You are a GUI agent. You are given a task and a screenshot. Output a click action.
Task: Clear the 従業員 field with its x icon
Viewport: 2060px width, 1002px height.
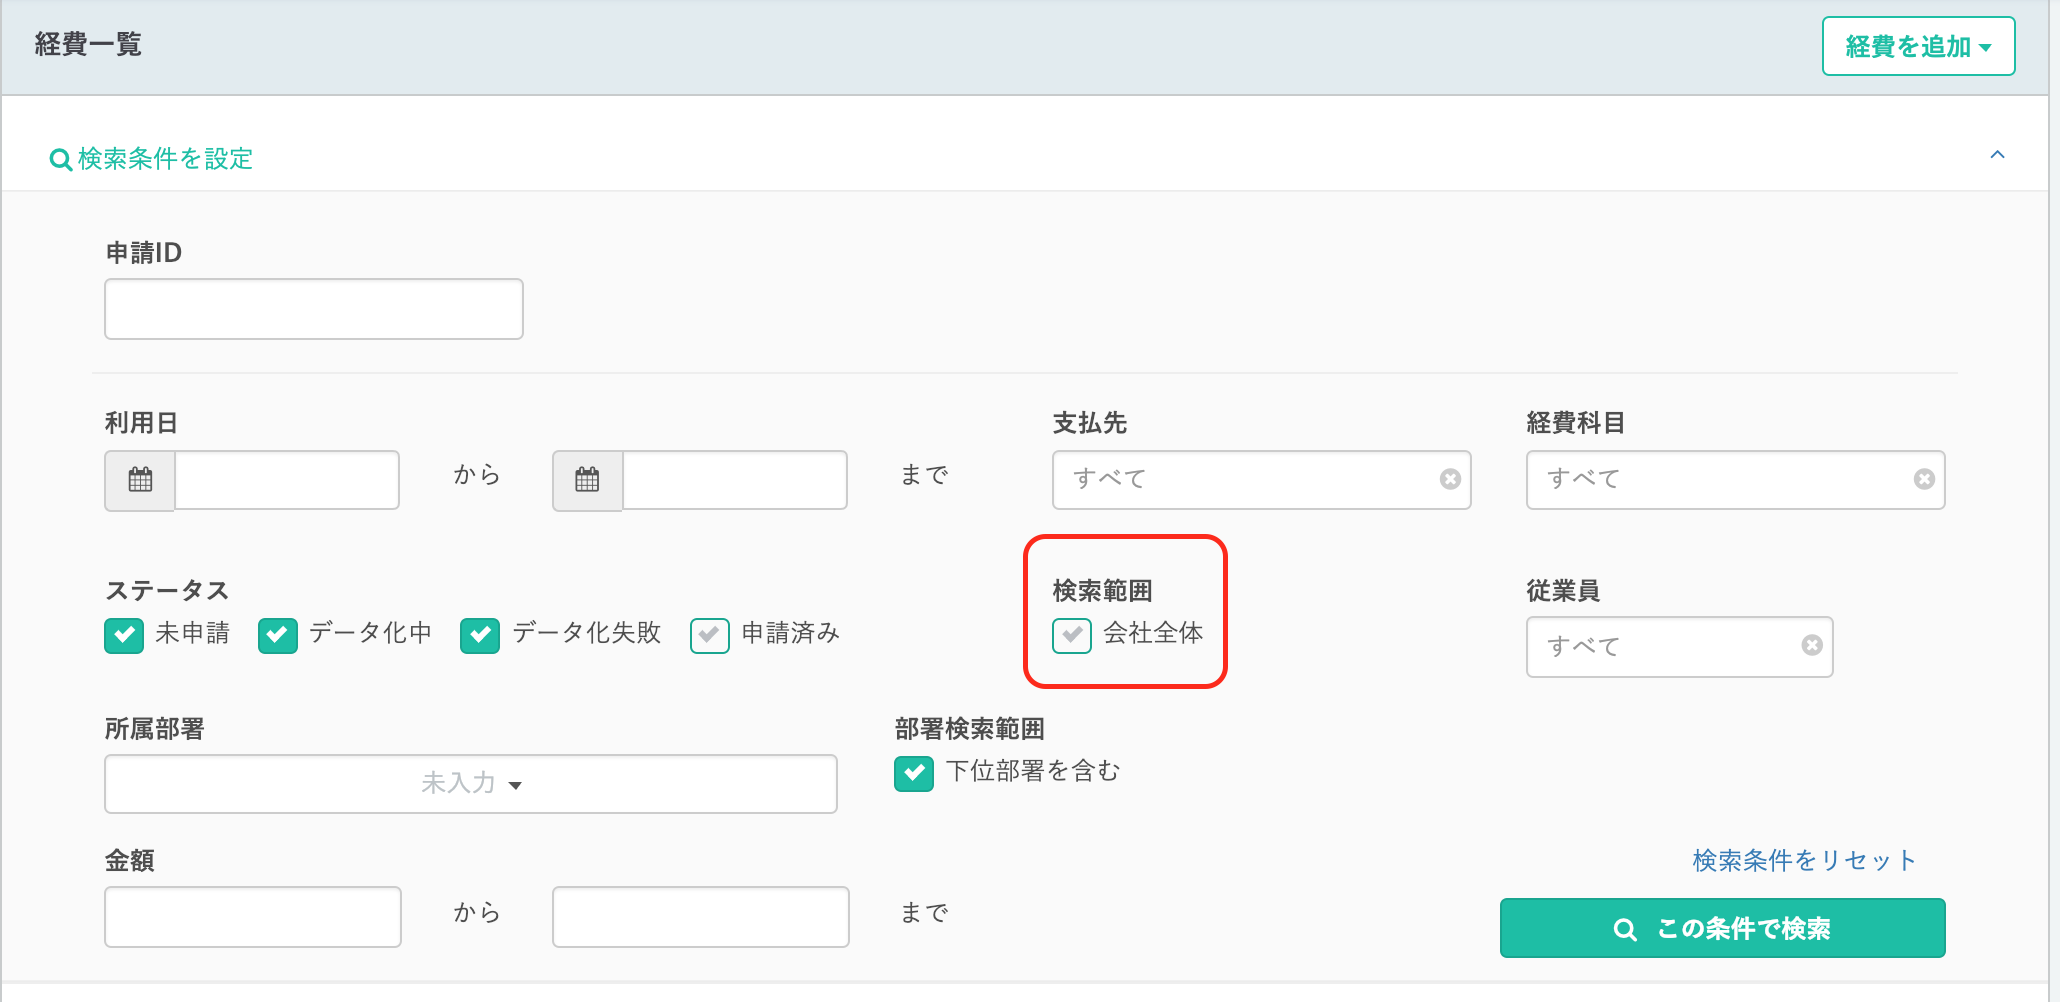[1812, 646]
